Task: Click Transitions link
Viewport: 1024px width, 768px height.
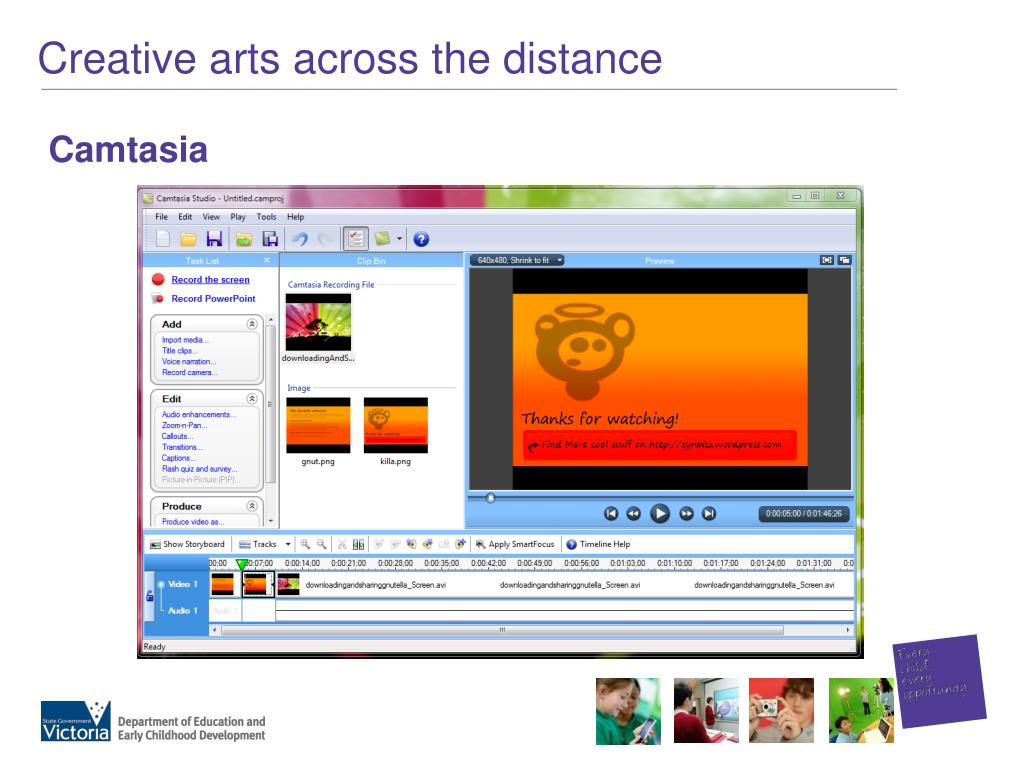Action: (182, 447)
